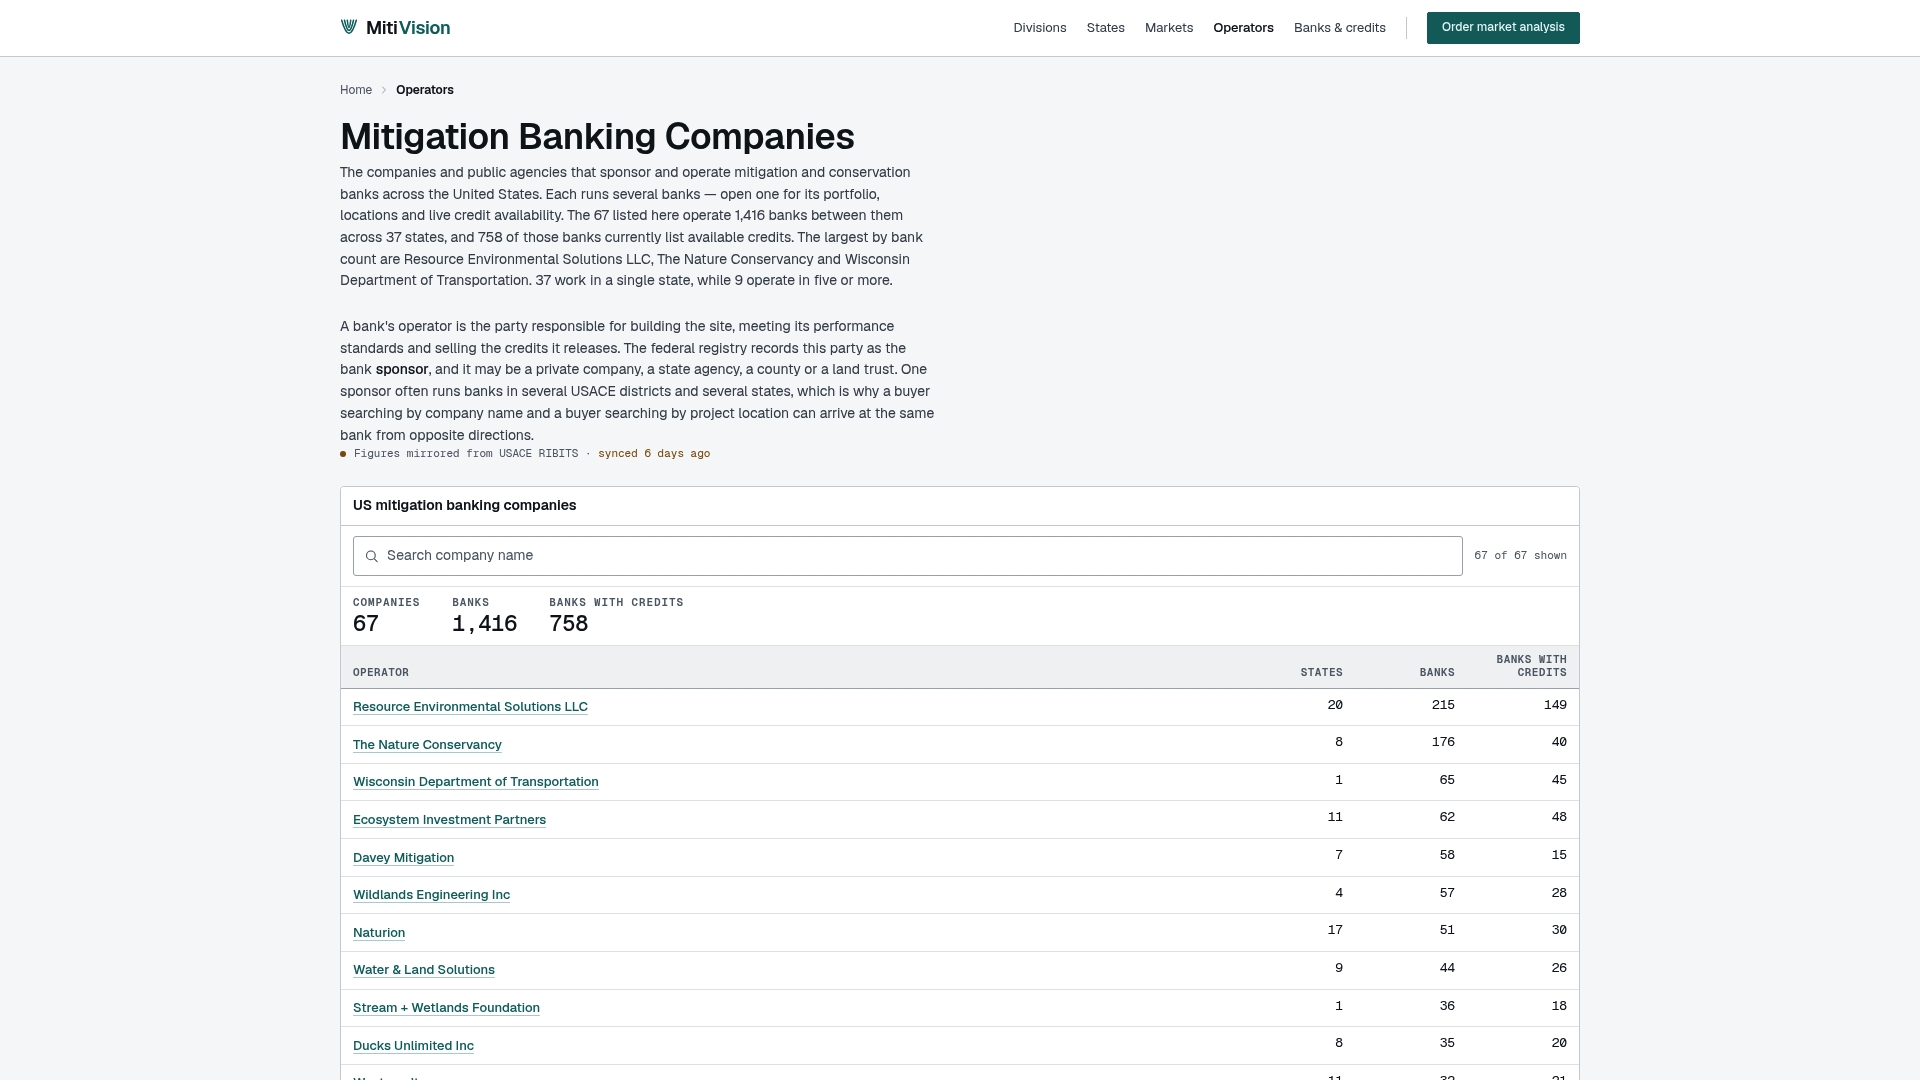Open Wildlands Engineering Inc link
1920x1080 pixels.
431,895
